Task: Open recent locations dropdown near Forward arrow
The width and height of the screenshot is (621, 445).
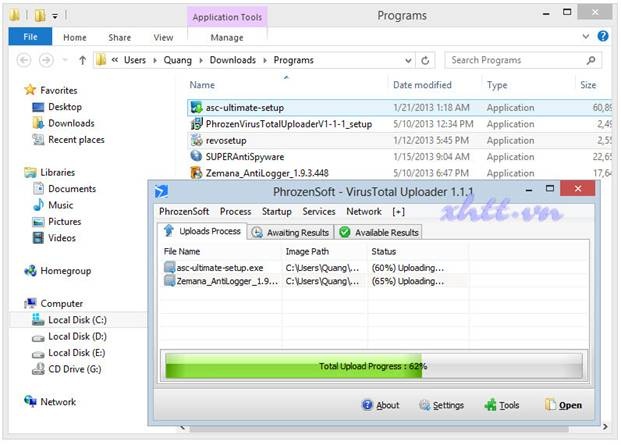Action: pyautogui.click(x=65, y=60)
